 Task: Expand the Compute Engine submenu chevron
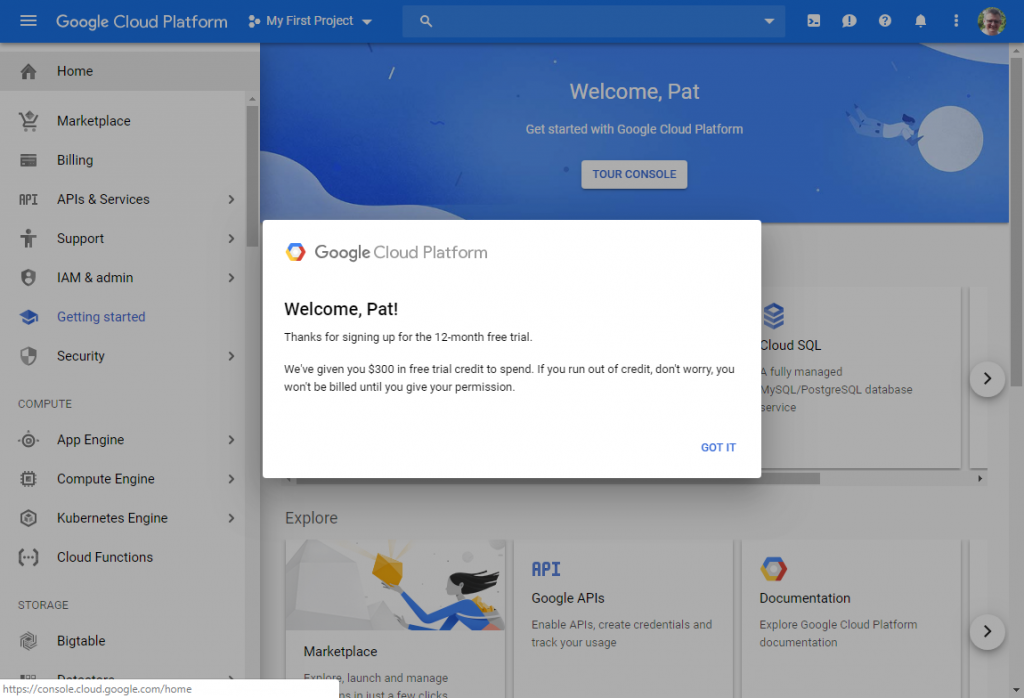click(x=231, y=479)
